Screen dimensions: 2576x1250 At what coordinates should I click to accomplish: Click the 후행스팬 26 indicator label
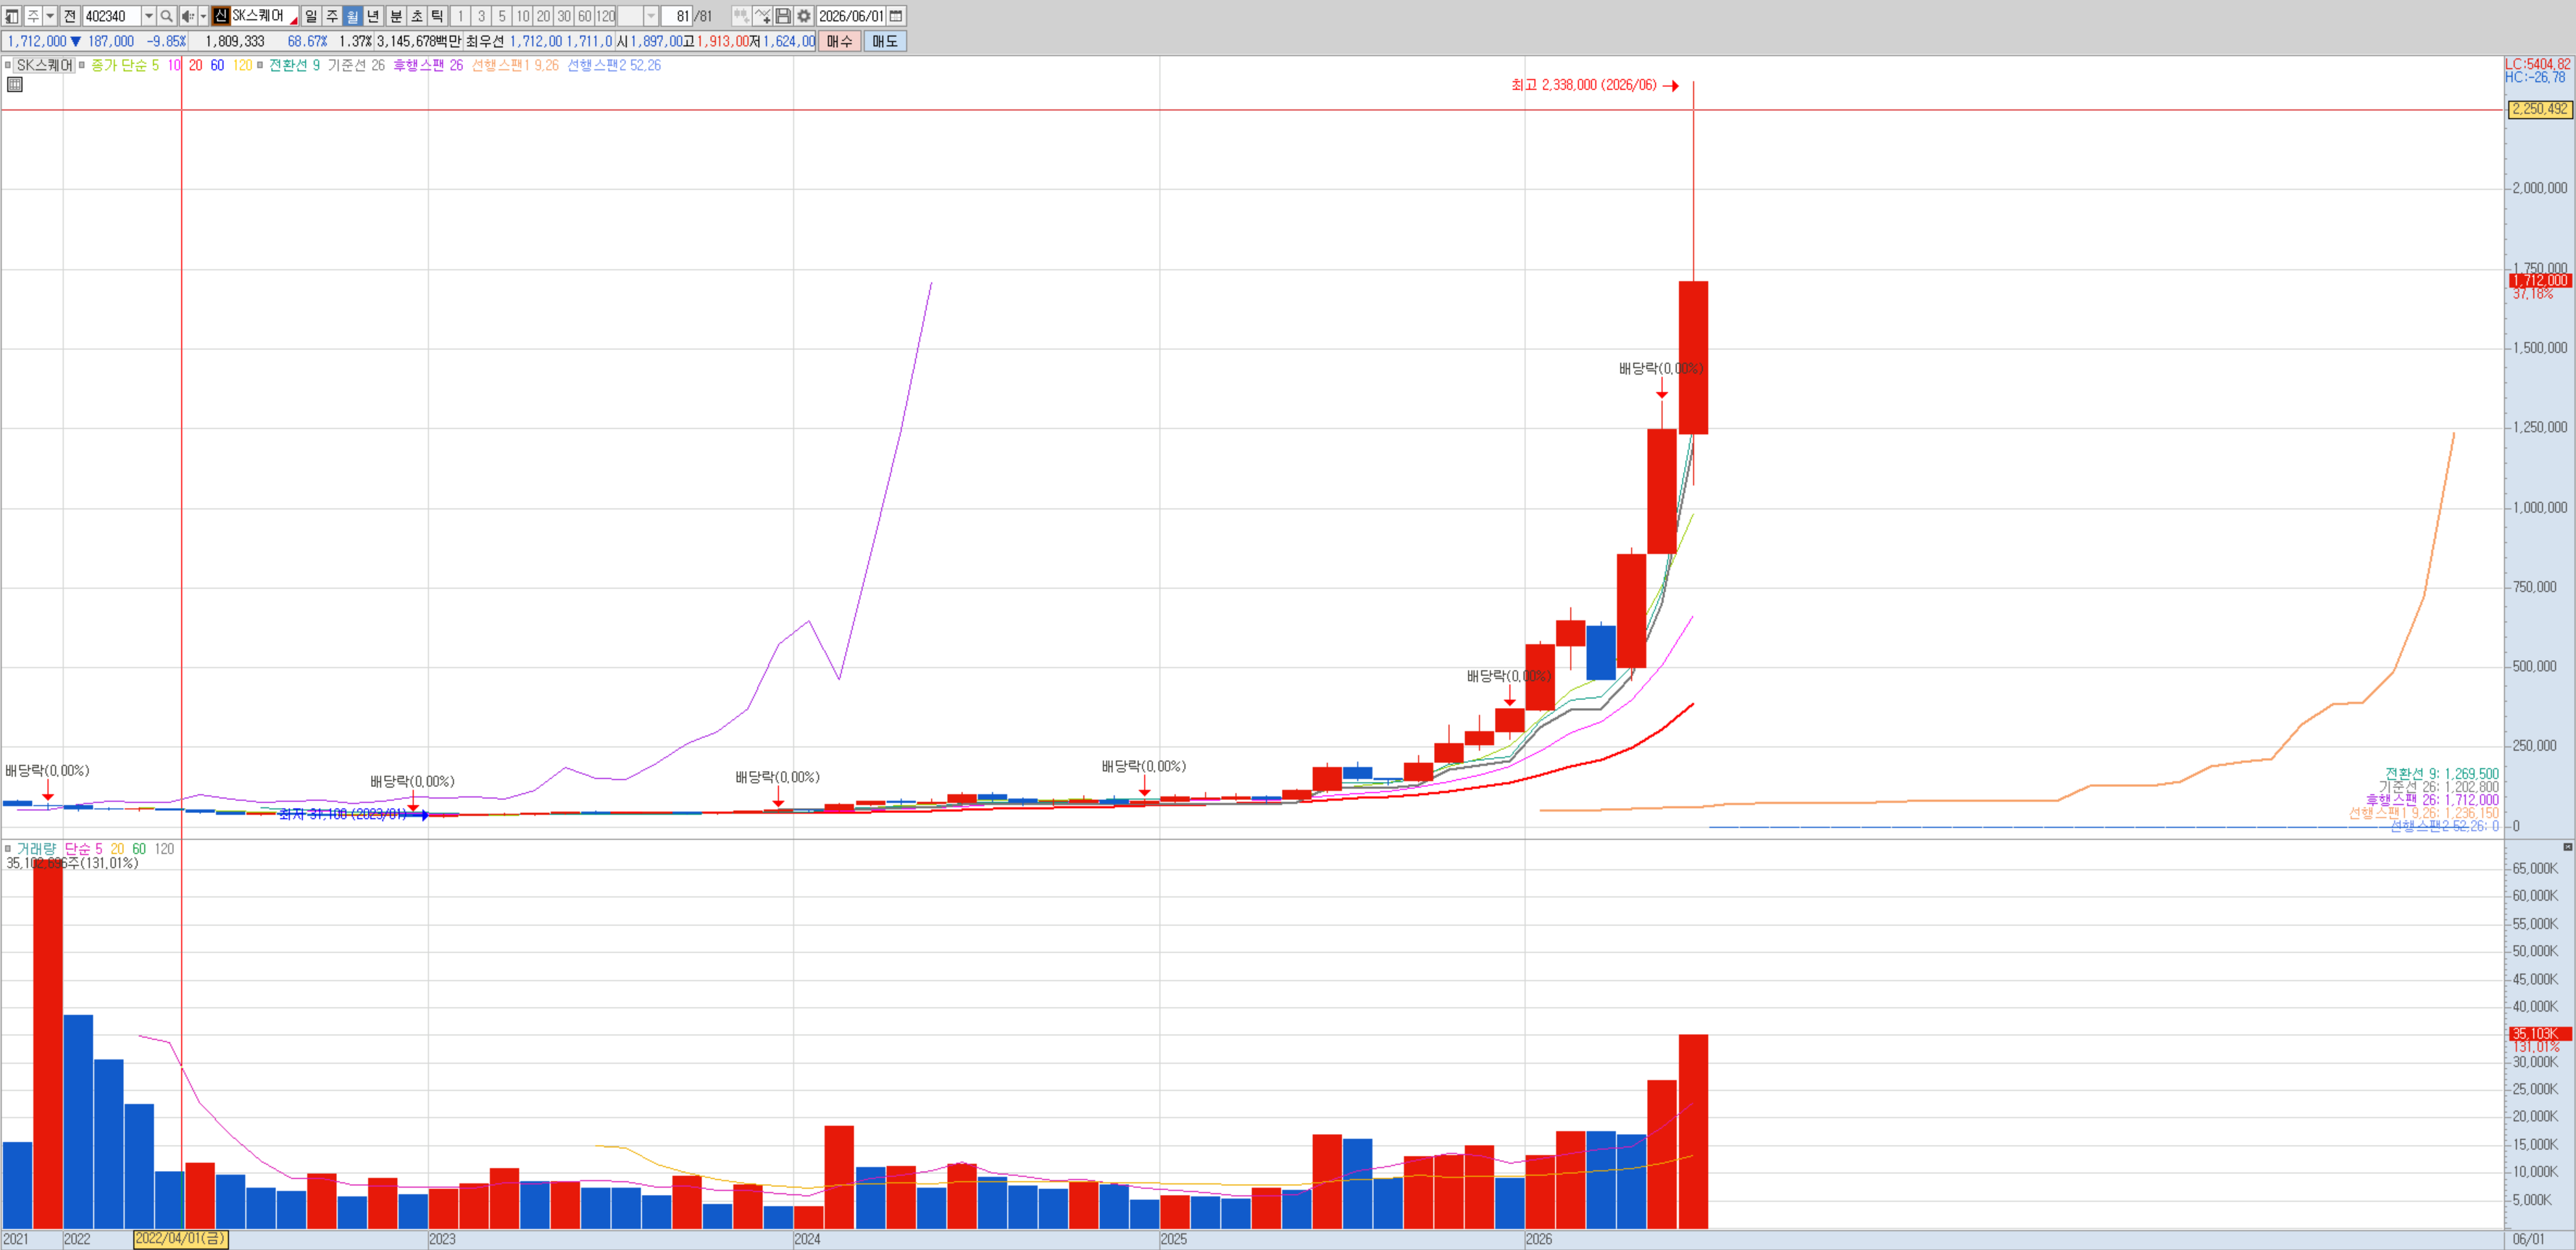(428, 65)
